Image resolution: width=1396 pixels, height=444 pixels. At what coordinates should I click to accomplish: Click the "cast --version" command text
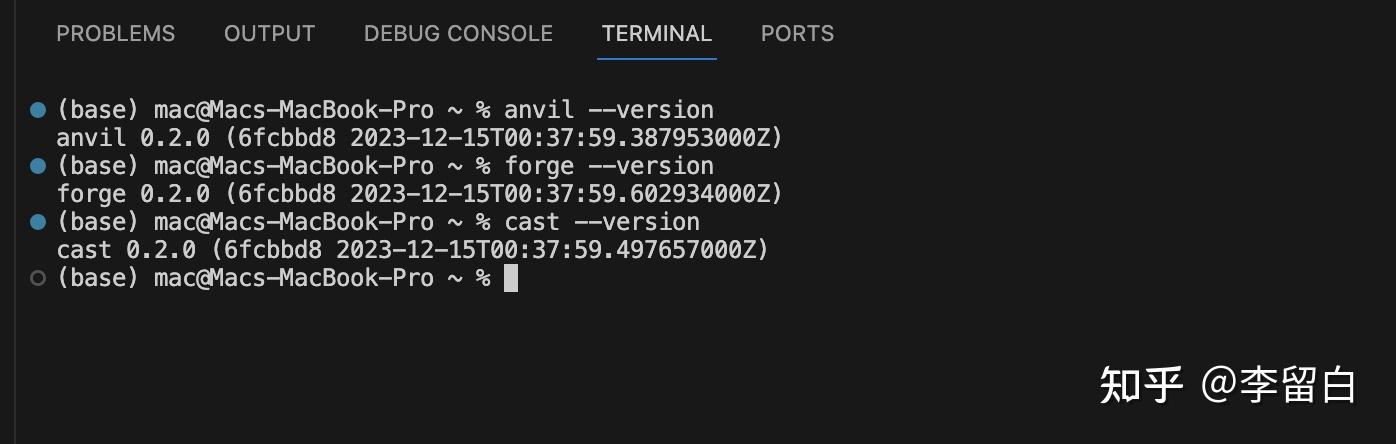click(601, 221)
